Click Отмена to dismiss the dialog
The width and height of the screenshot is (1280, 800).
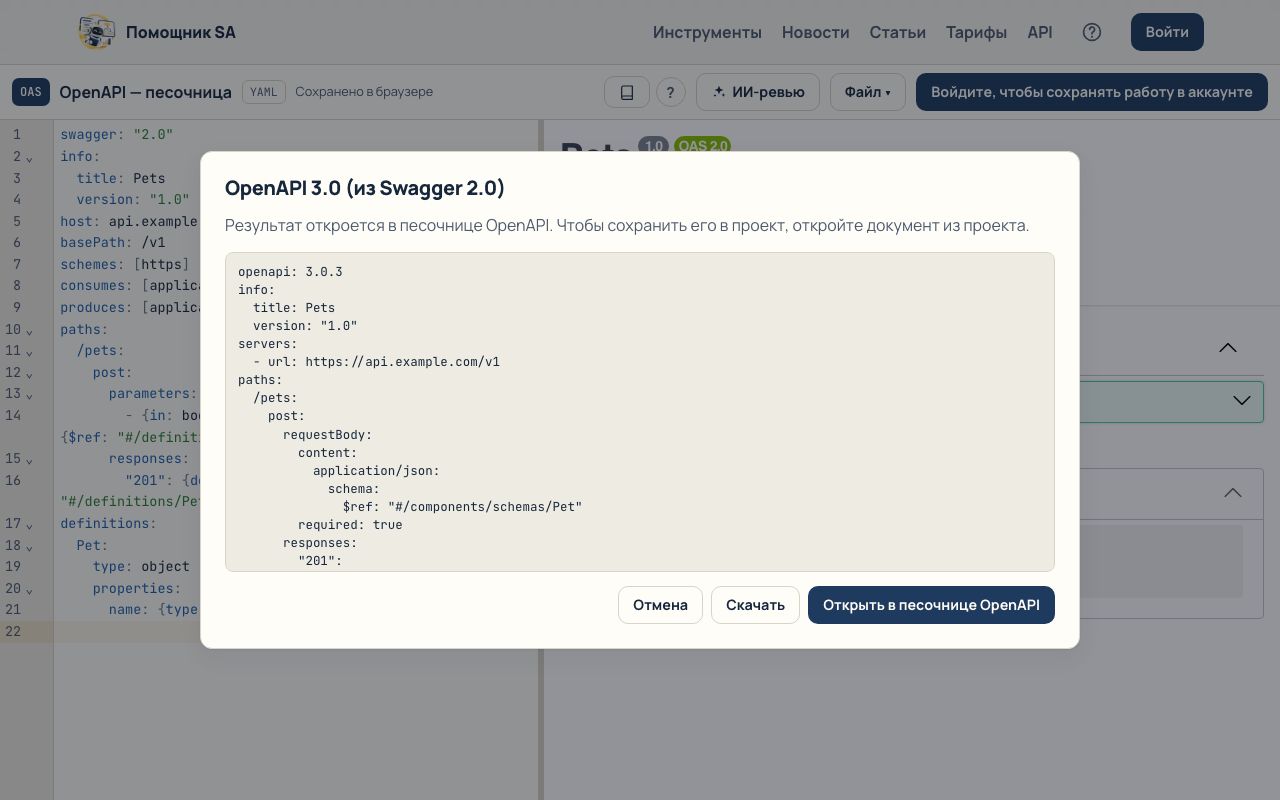pyautogui.click(x=660, y=605)
